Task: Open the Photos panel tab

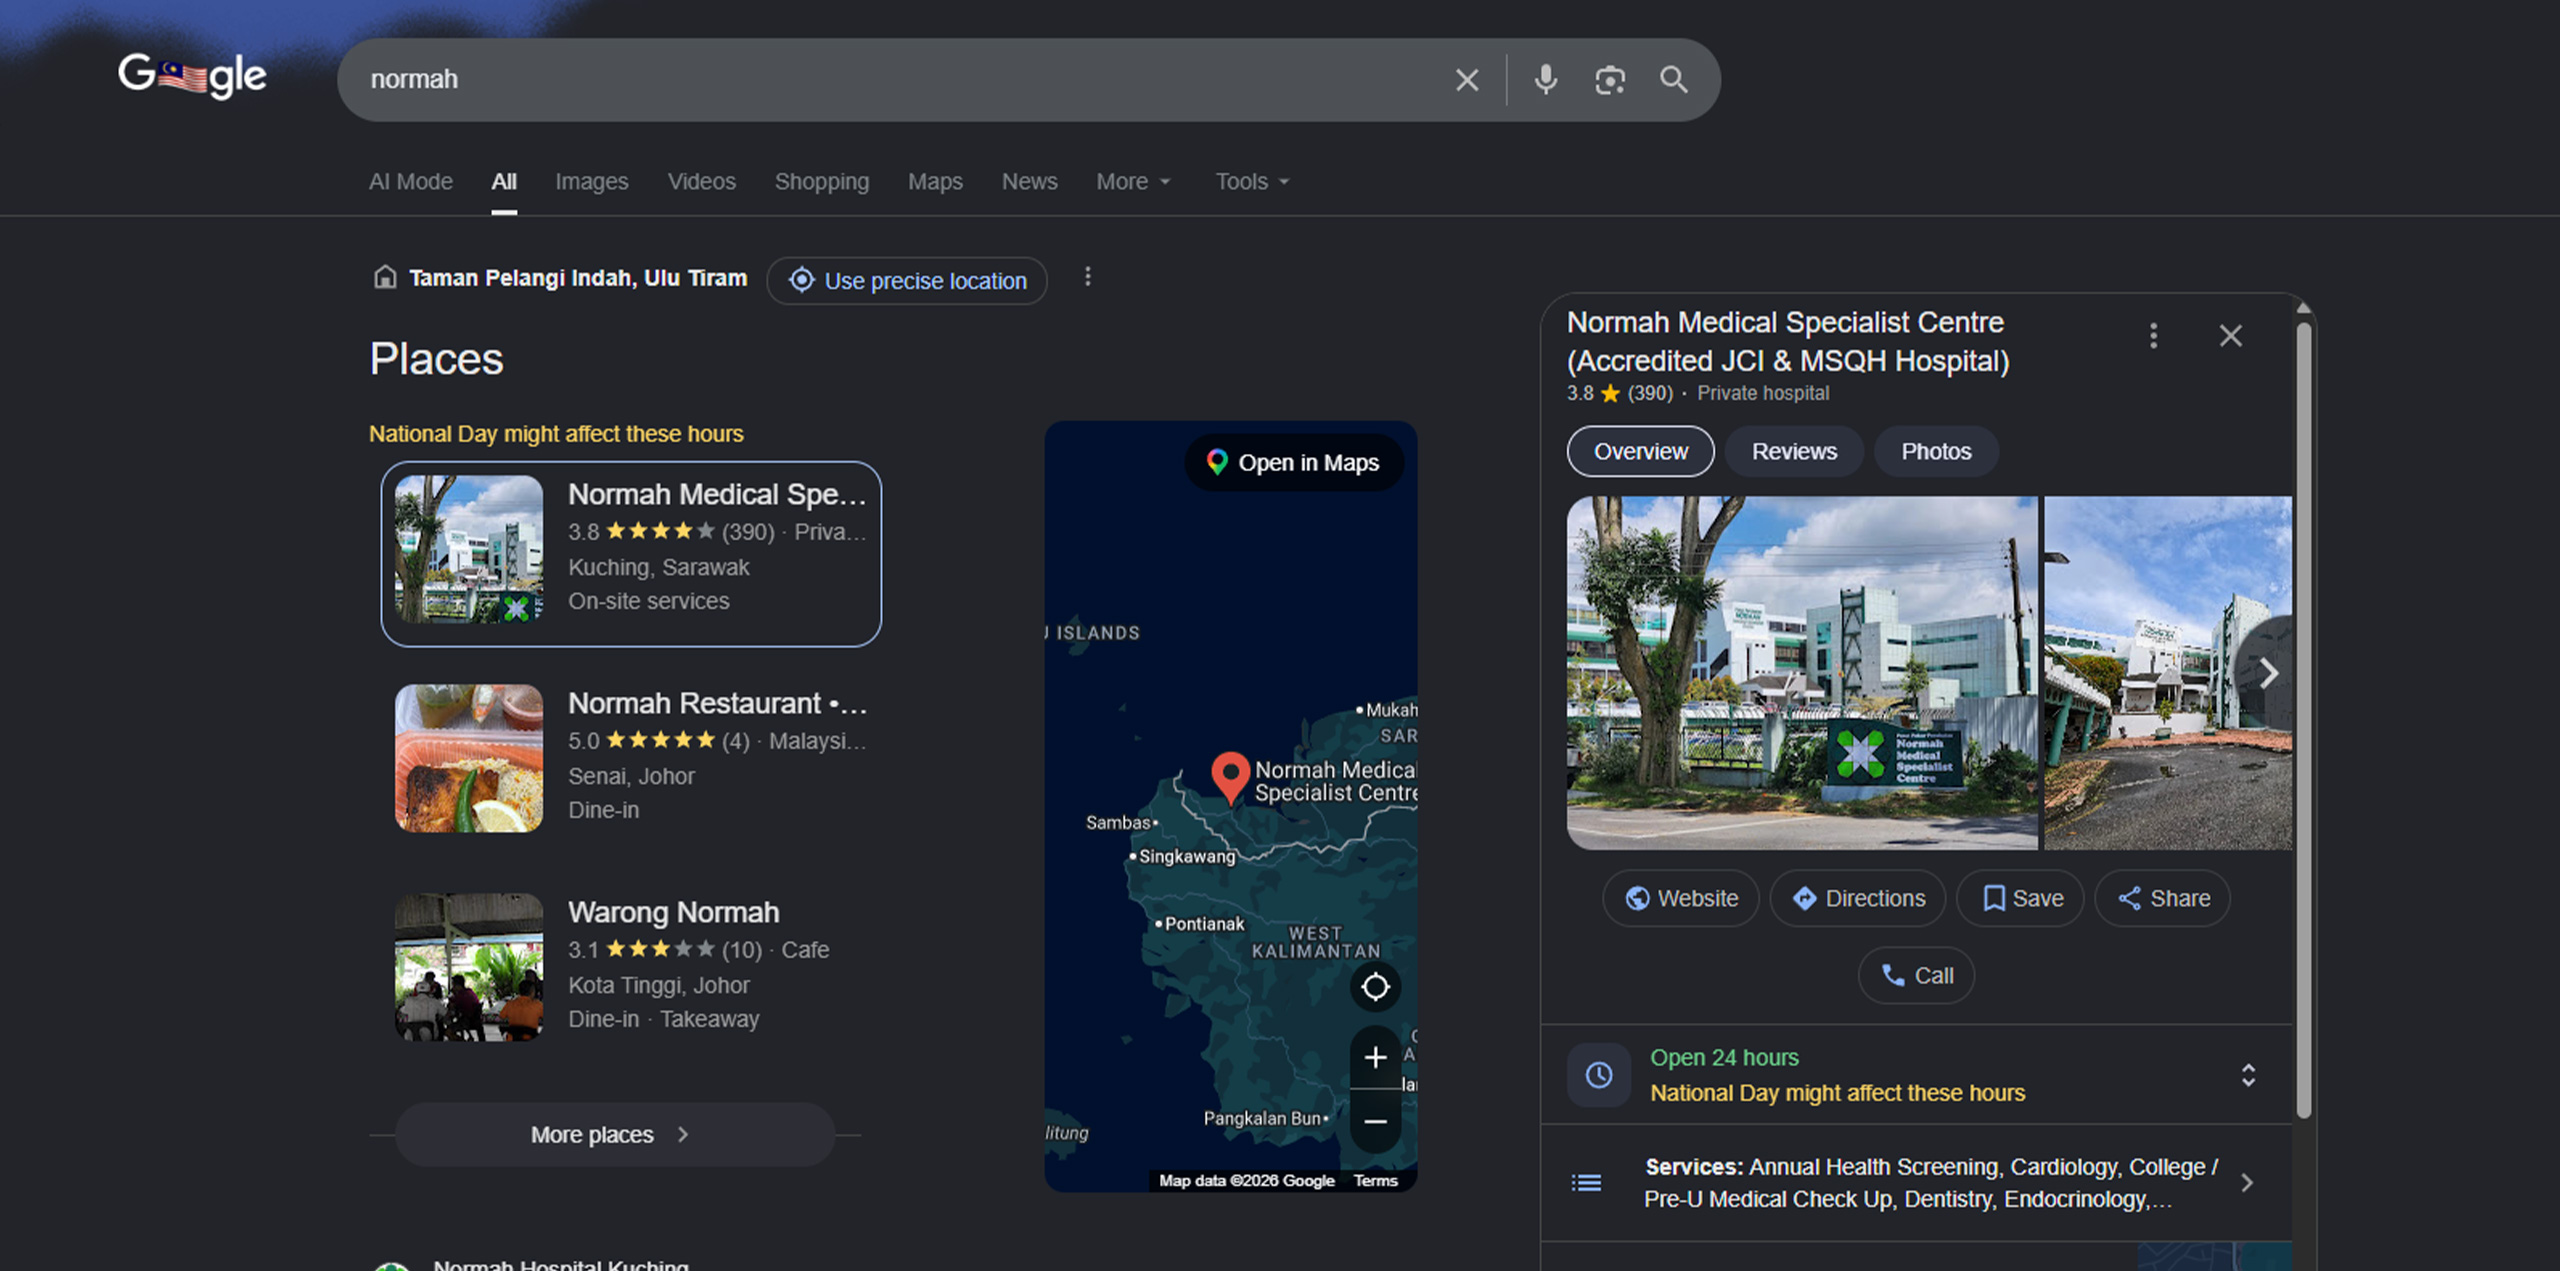Action: click(x=1936, y=452)
